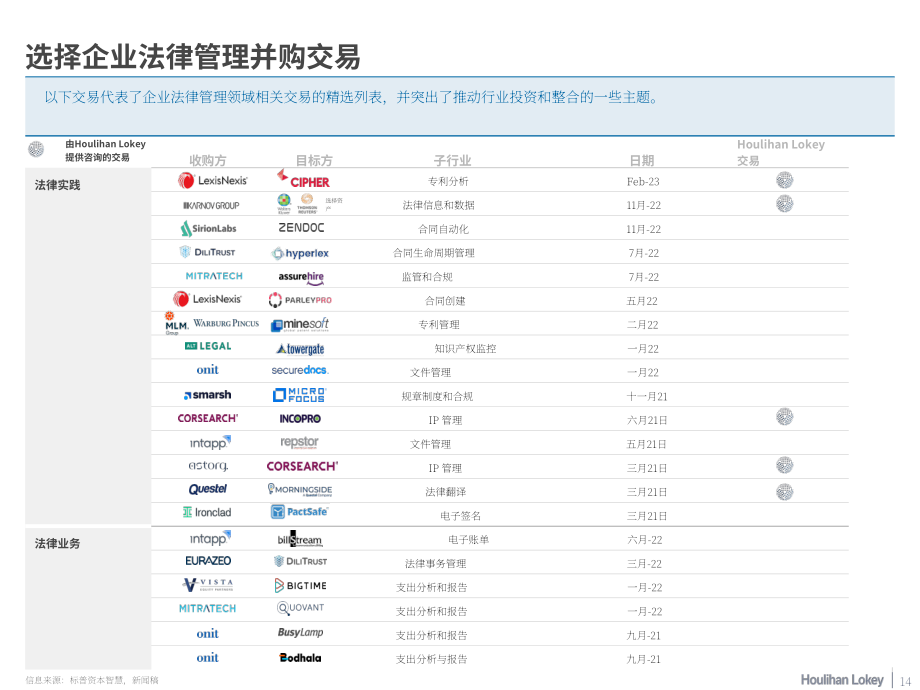Click the hyperlex logo

[x=300, y=253]
